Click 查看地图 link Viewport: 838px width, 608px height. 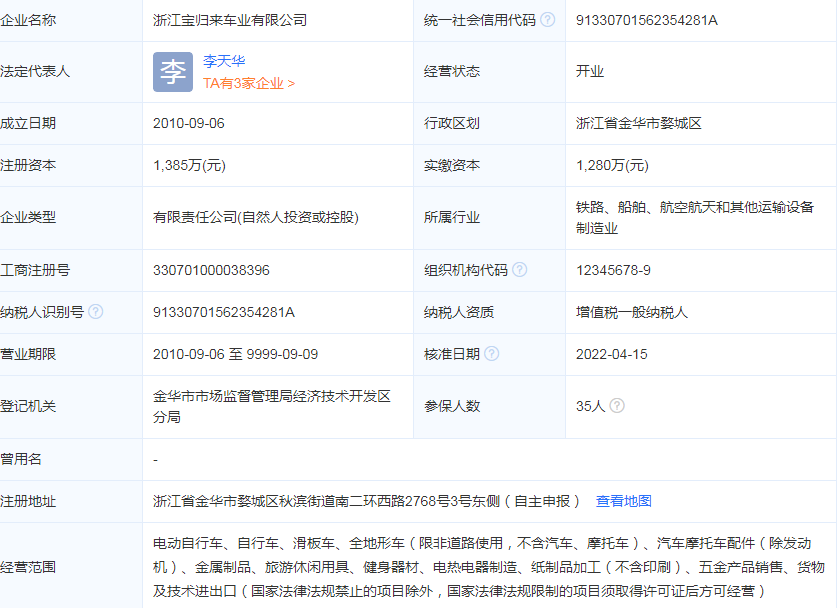coord(624,501)
